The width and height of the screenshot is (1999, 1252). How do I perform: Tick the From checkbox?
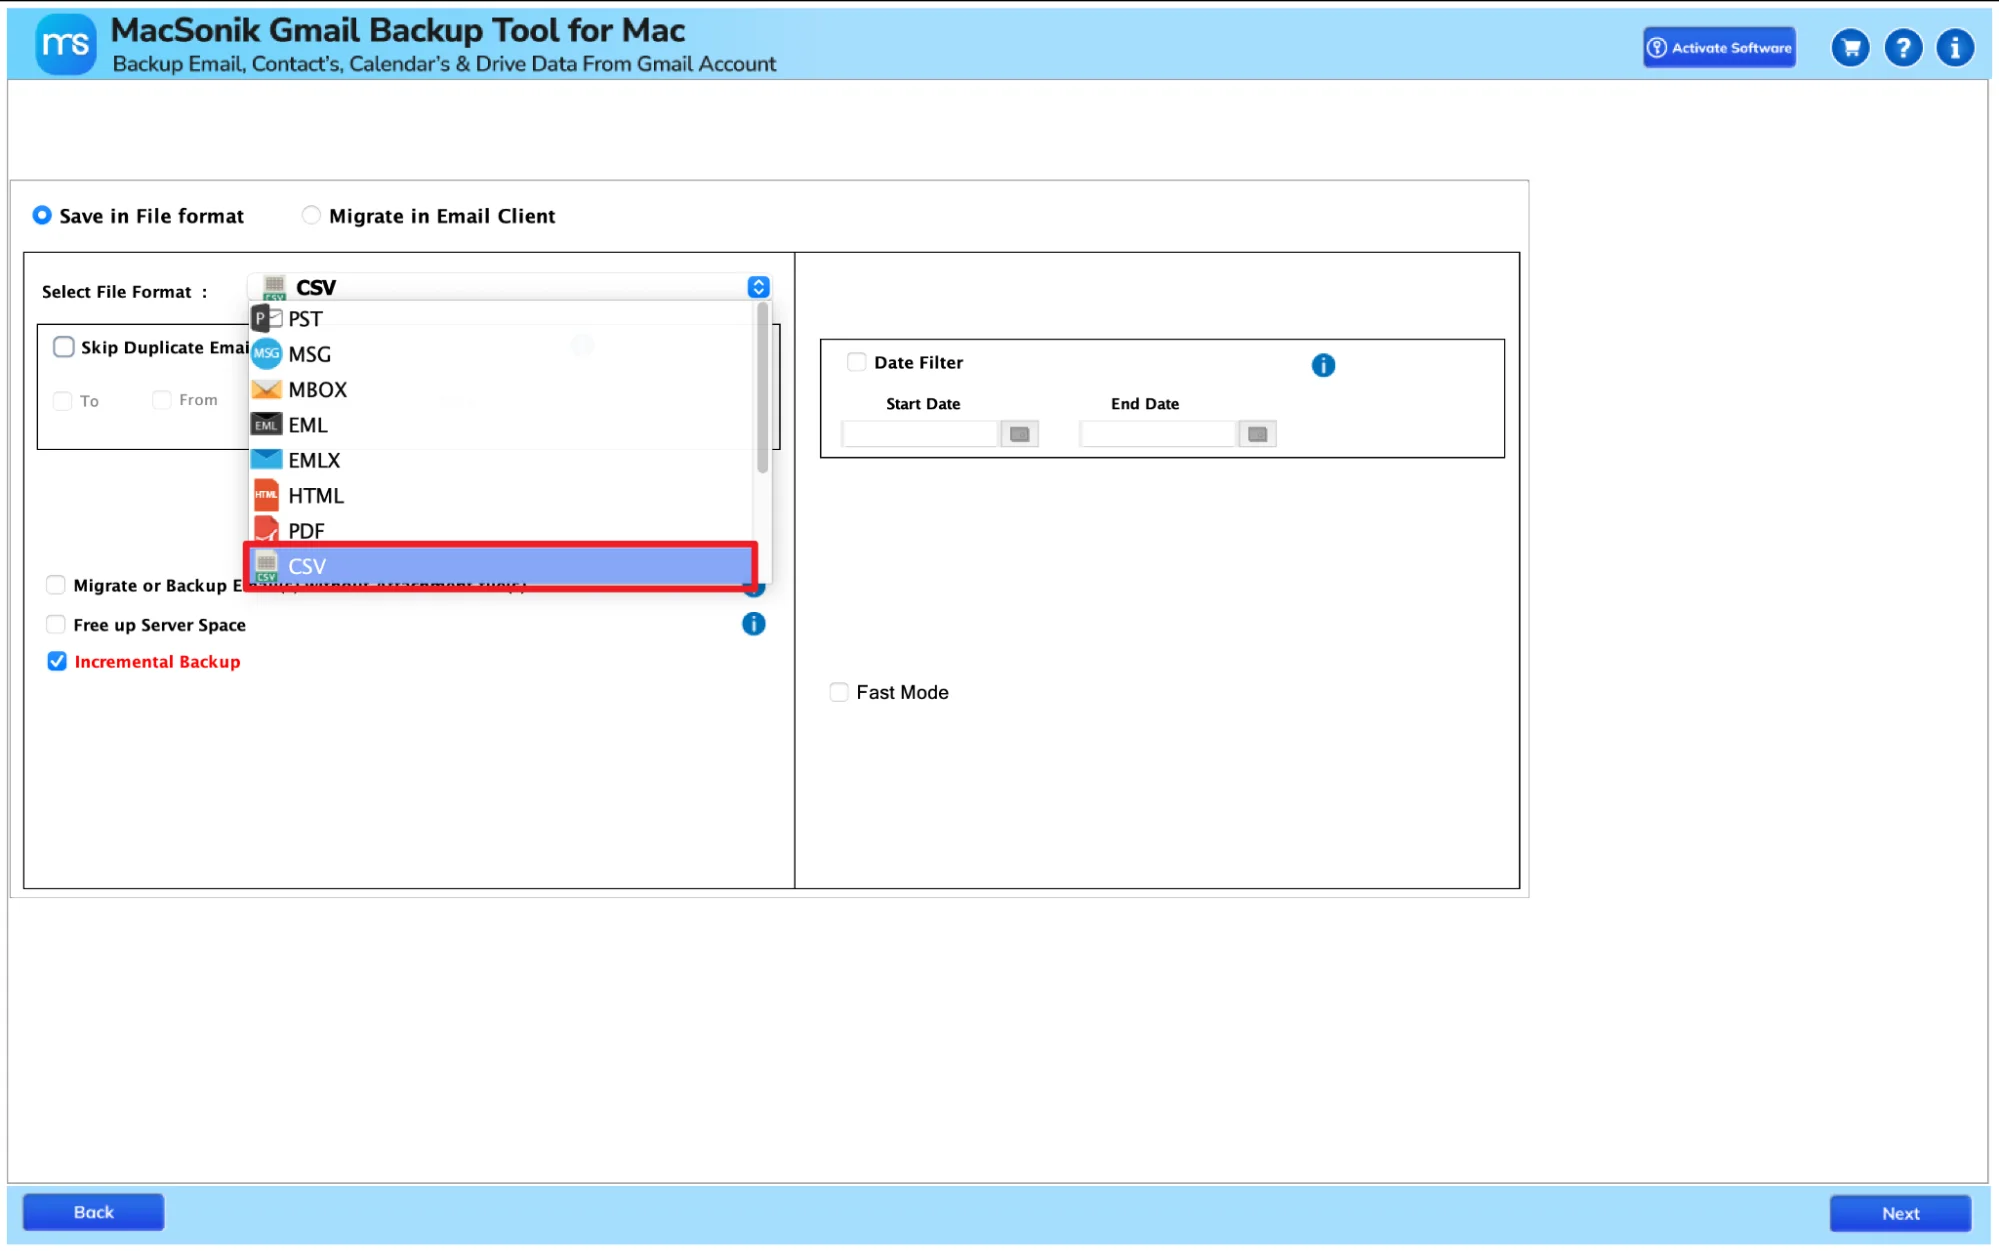click(162, 400)
